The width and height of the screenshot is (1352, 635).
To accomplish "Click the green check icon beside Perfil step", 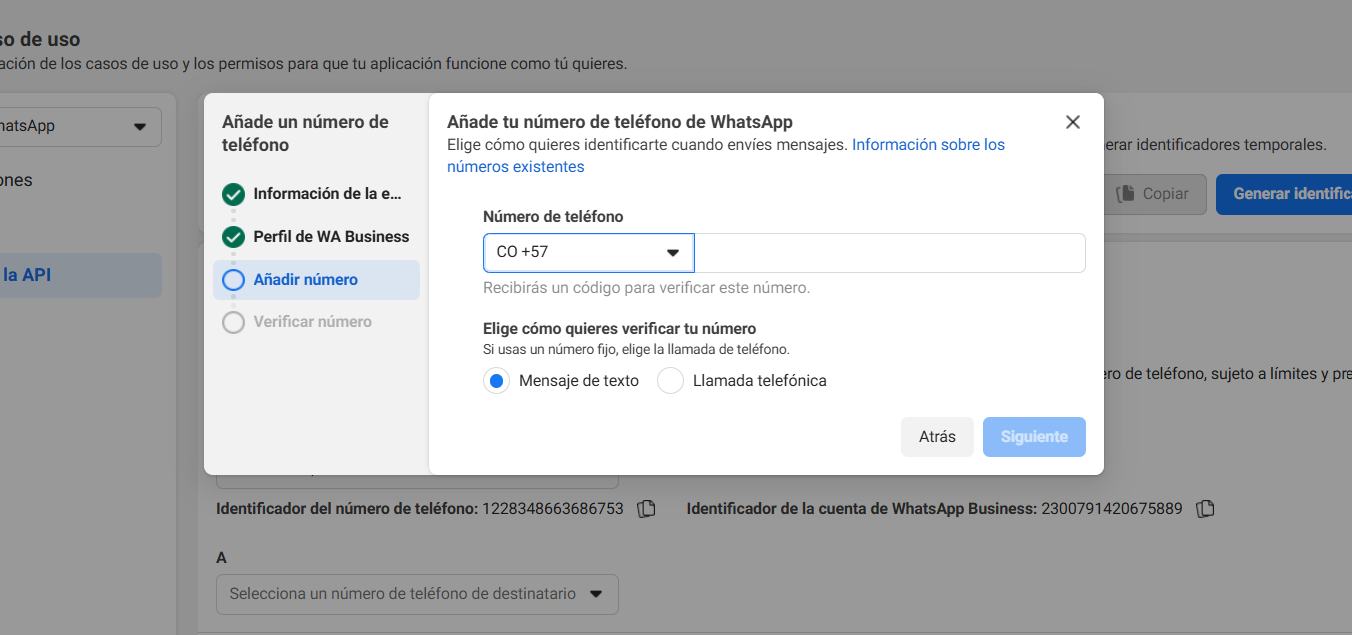I will [233, 237].
